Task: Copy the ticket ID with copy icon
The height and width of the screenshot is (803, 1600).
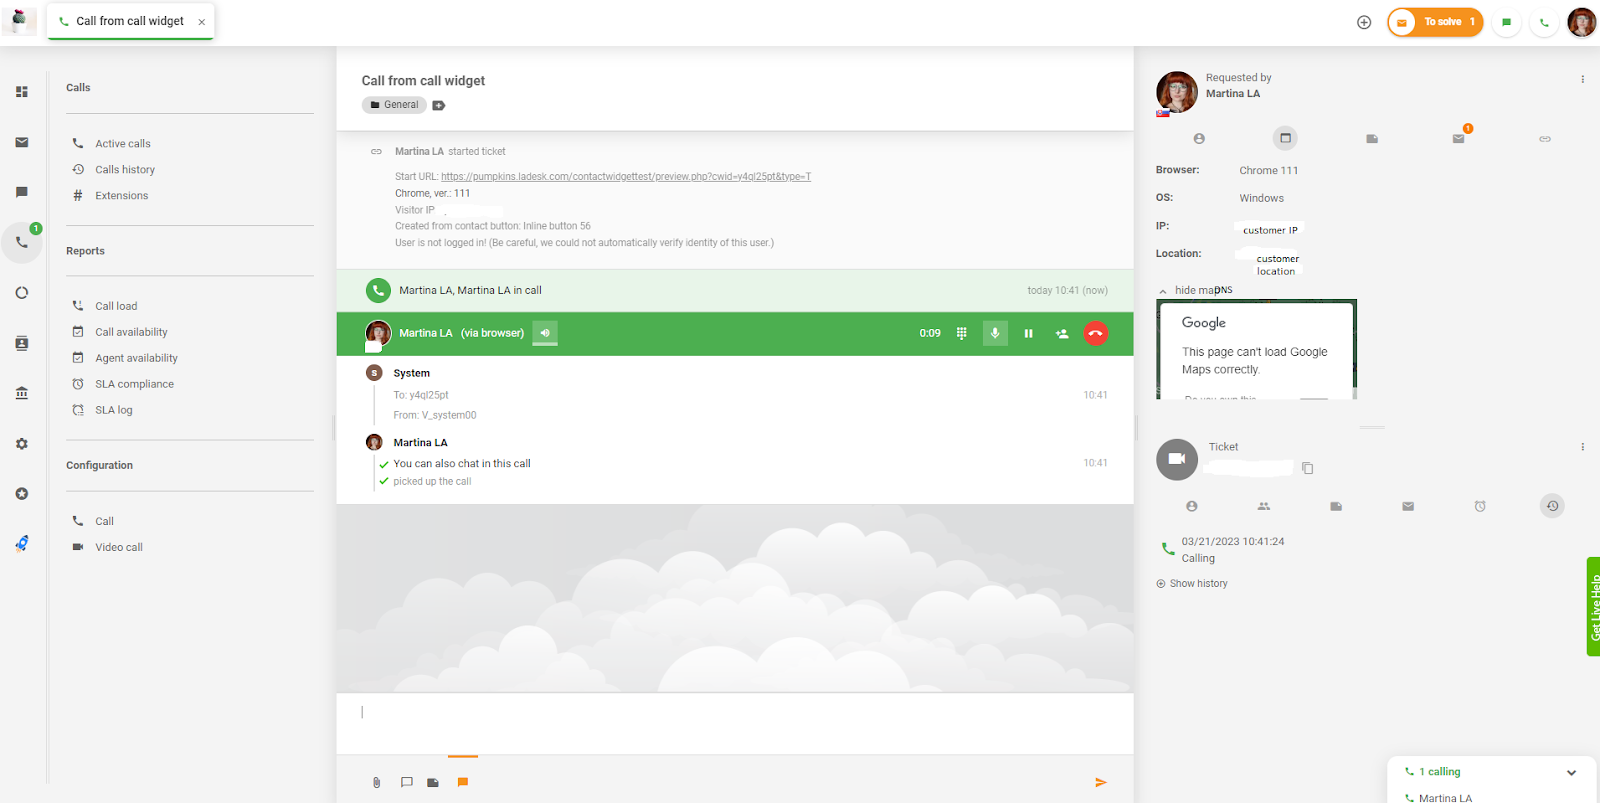Action: pyautogui.click(x=1307, y=468)
